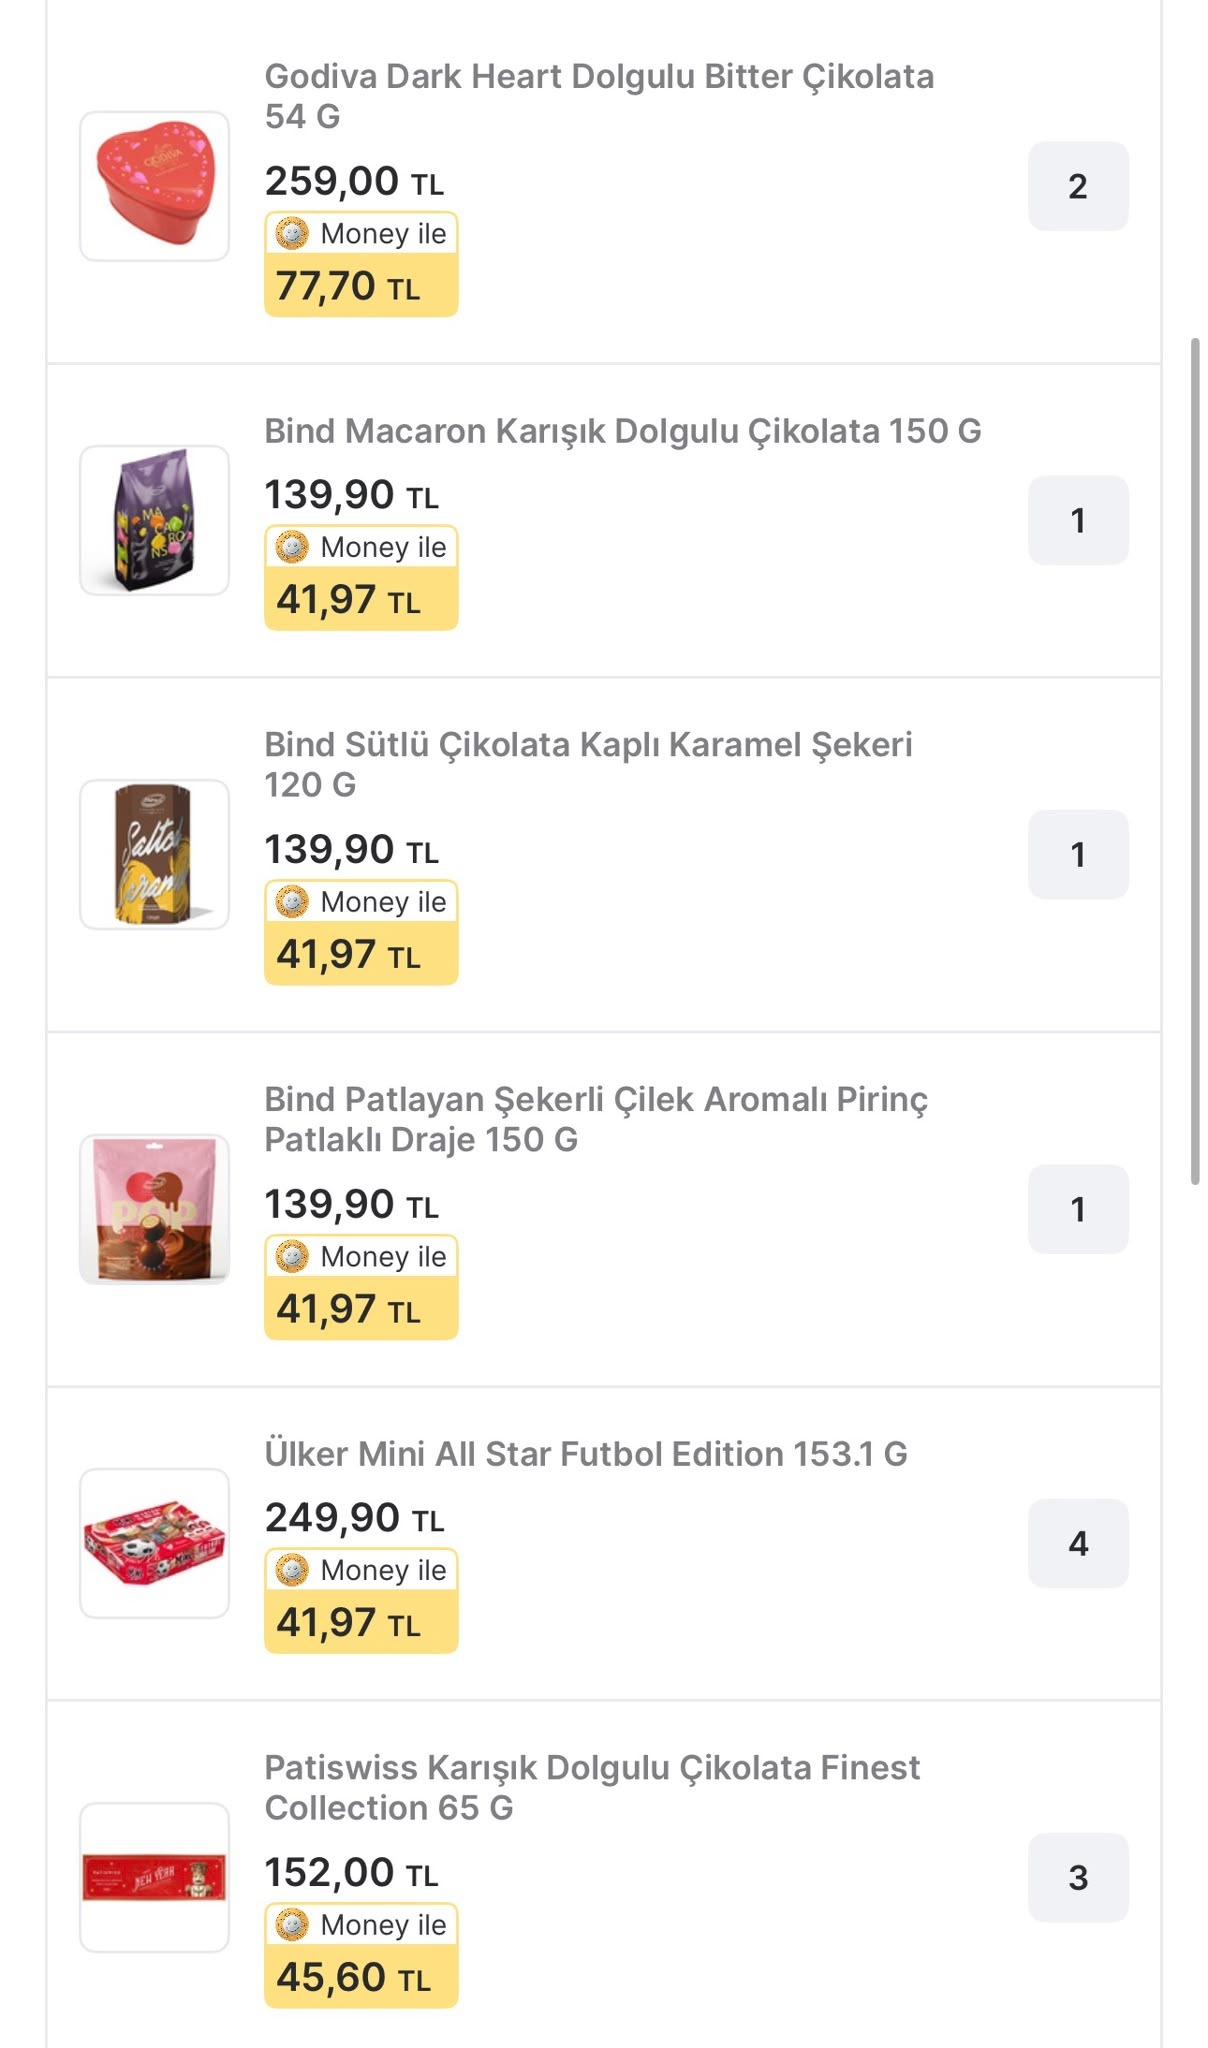The height and width of the screenshot is (2048, 1208).
Task: Open Godiva Dark Heart Dolgulu Bitter Çikolata title
Action: click(x=599, y=96)
